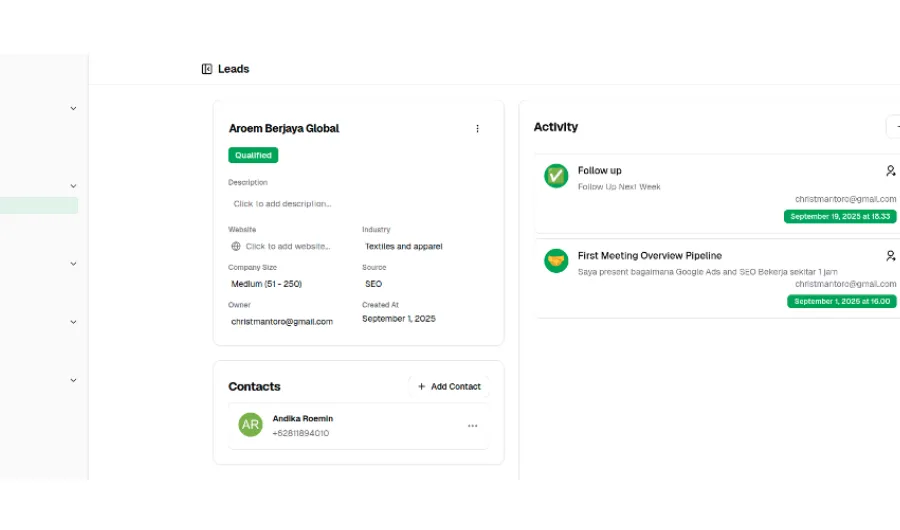This screenshot has height=530, width=900.
Task: Click the email under the Follow up activity
Action: pyautogui.click(x=845, y=199)
